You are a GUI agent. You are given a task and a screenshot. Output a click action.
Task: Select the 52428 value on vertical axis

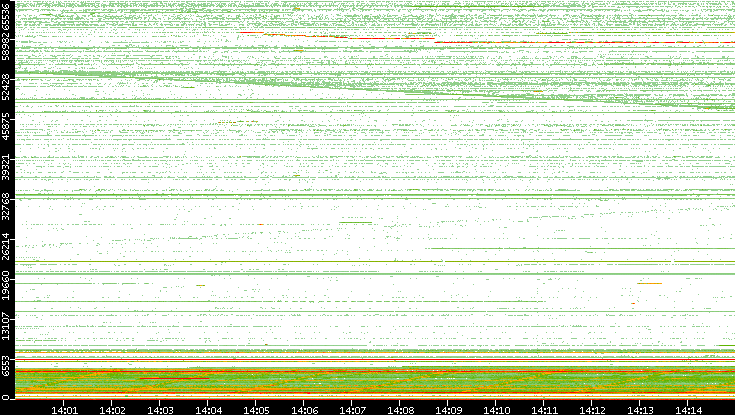tap(6, 86)
